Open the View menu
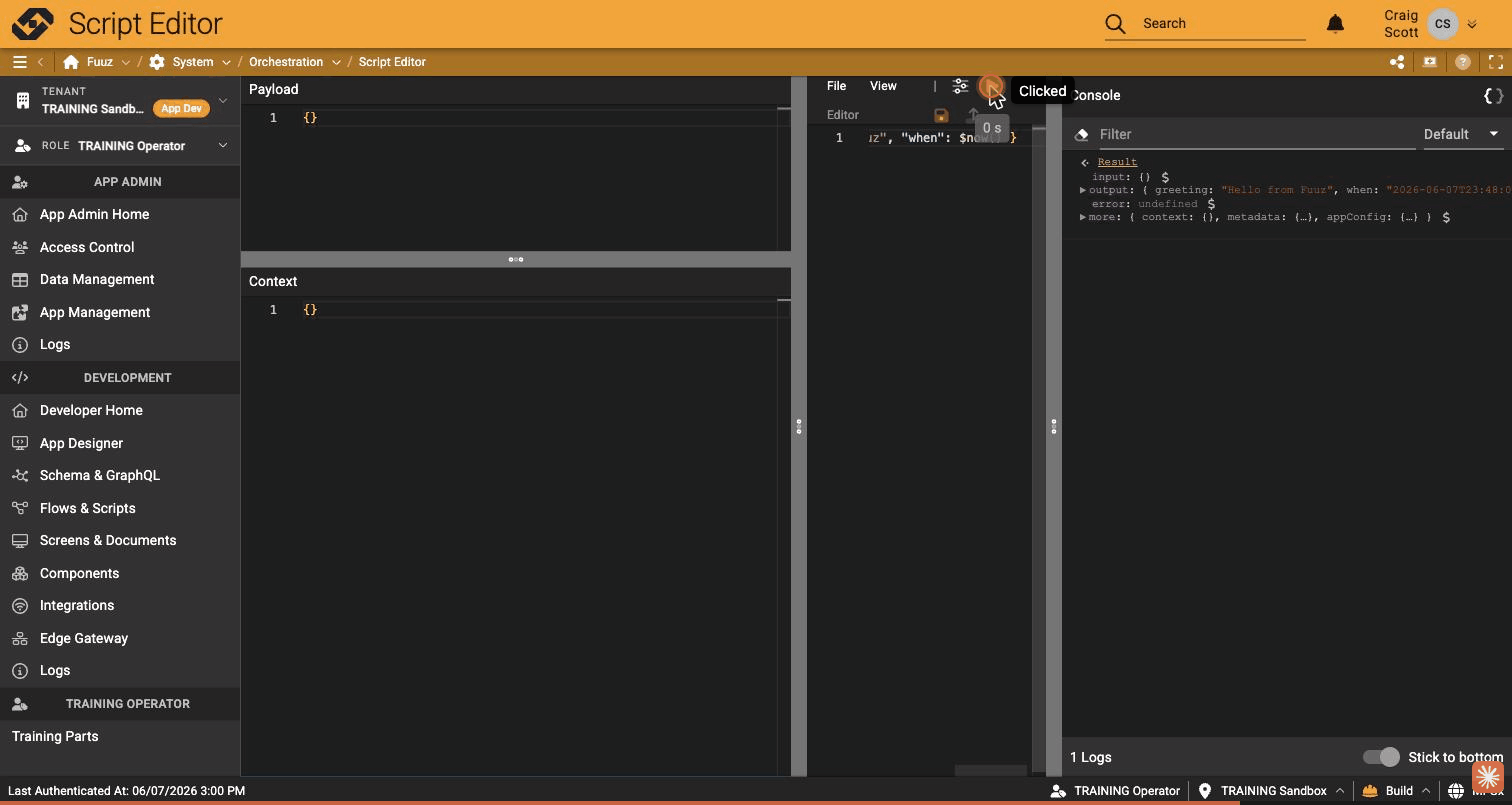This screenshot has width=1512, height=805. coord(883,86)
